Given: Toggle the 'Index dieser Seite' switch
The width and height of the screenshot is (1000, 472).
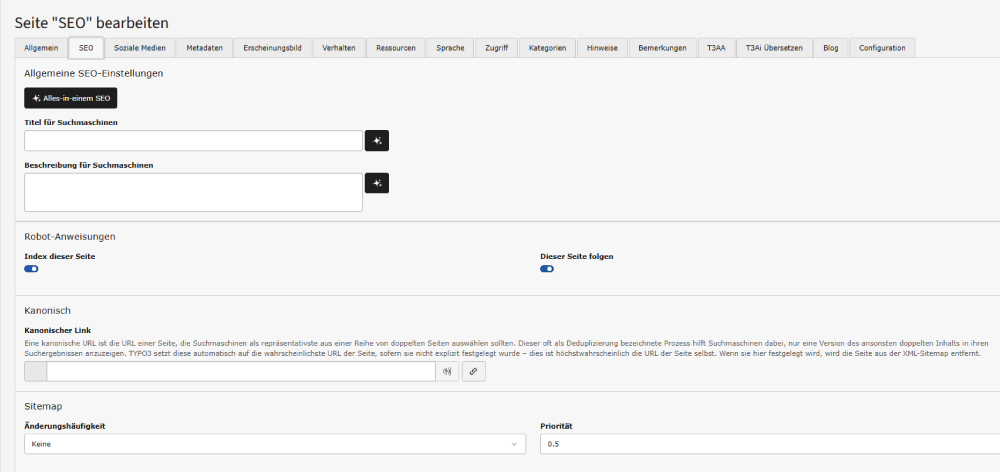Looking at the screenshot, I should 31,269.
